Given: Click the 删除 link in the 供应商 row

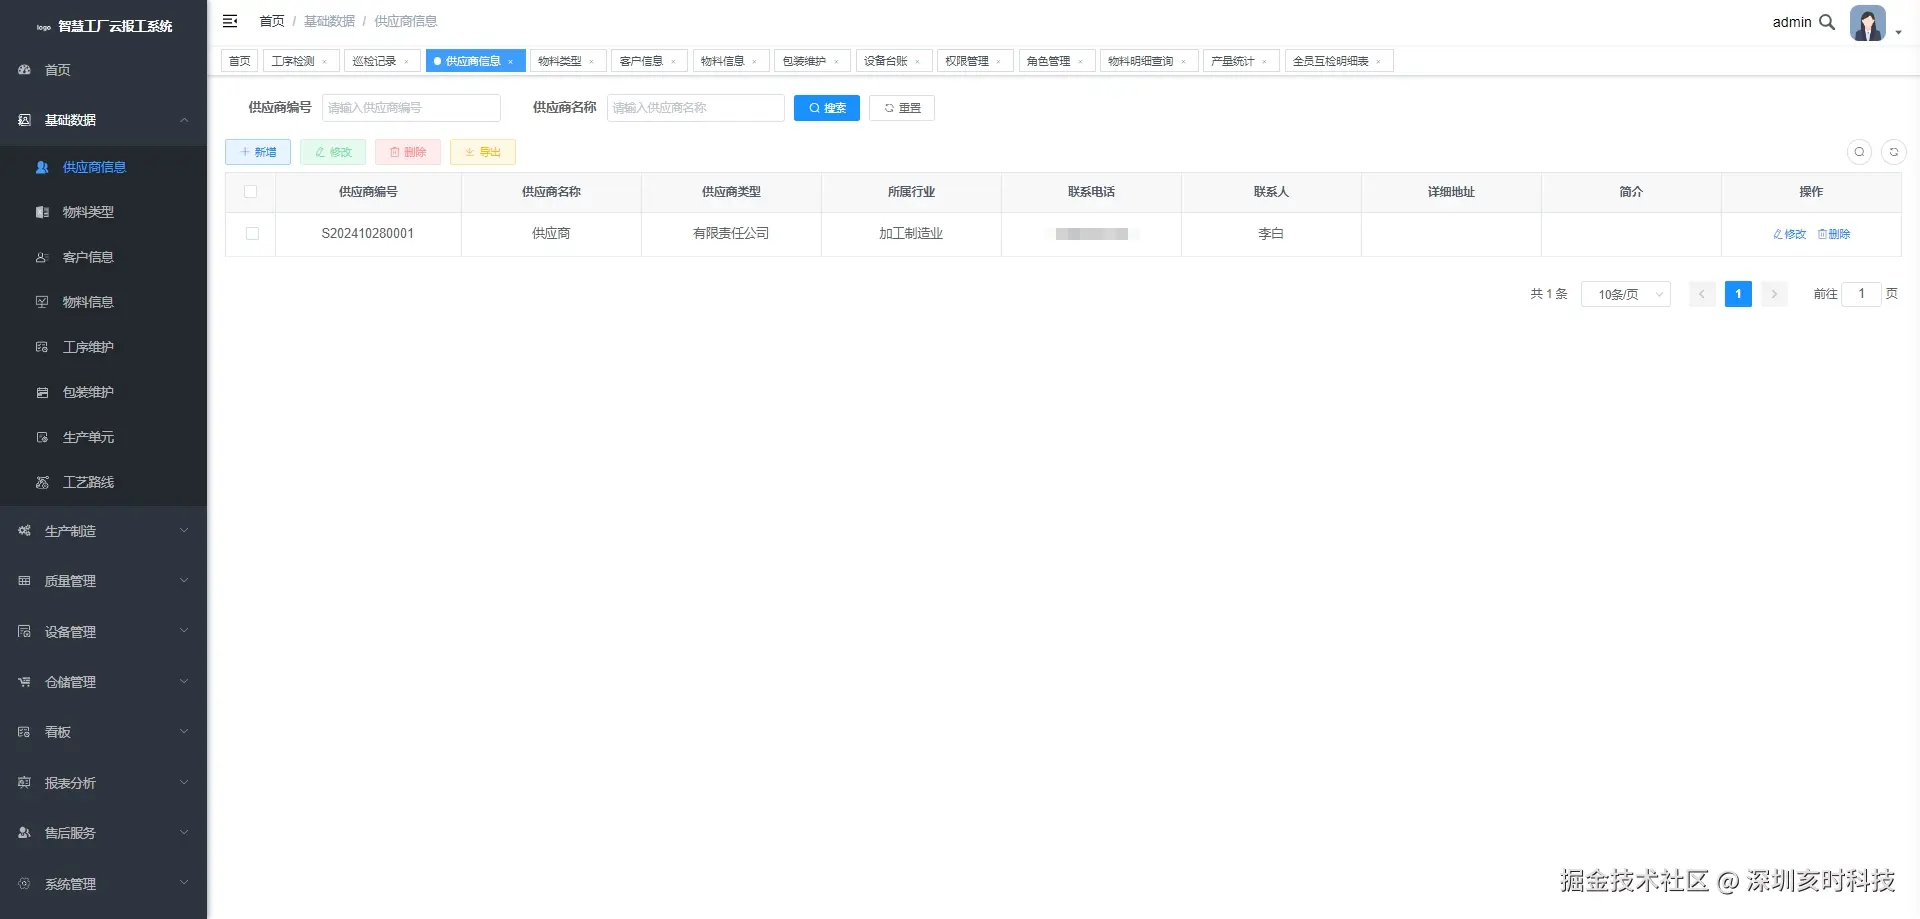Looking at the screenshot, I should click(1834, 234).
